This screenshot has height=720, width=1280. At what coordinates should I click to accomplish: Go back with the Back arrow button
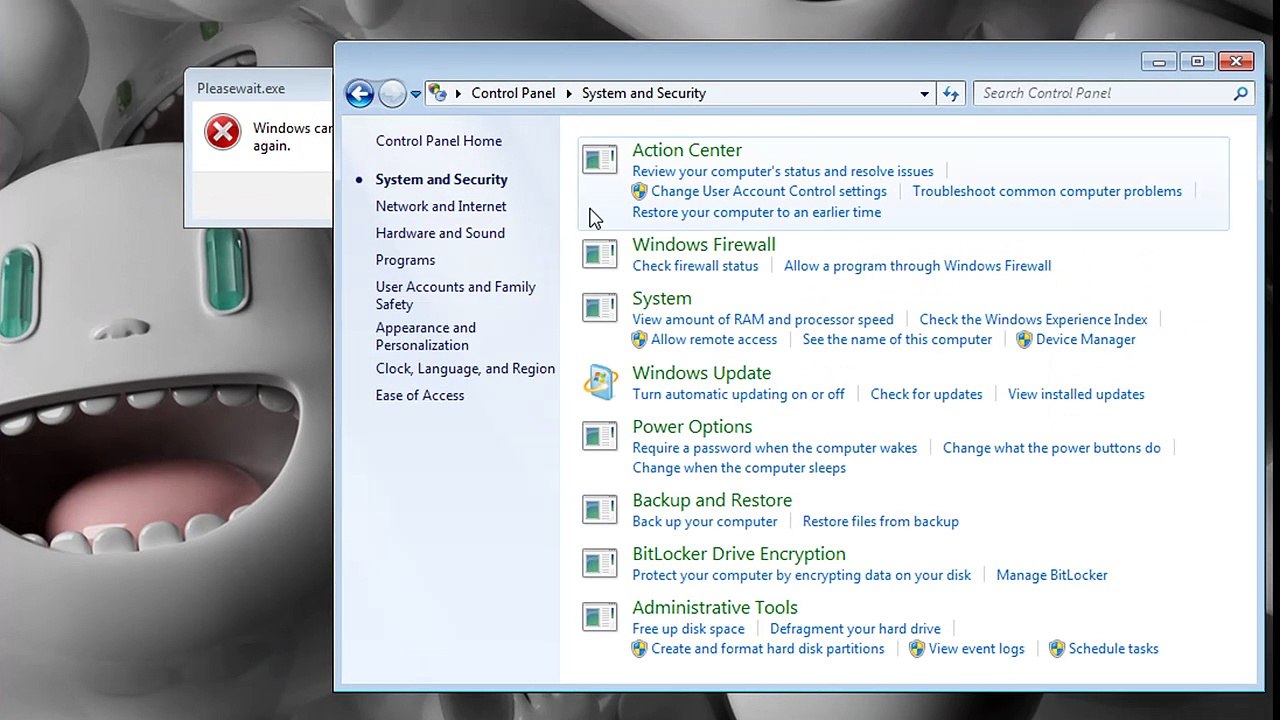point(360,93)
